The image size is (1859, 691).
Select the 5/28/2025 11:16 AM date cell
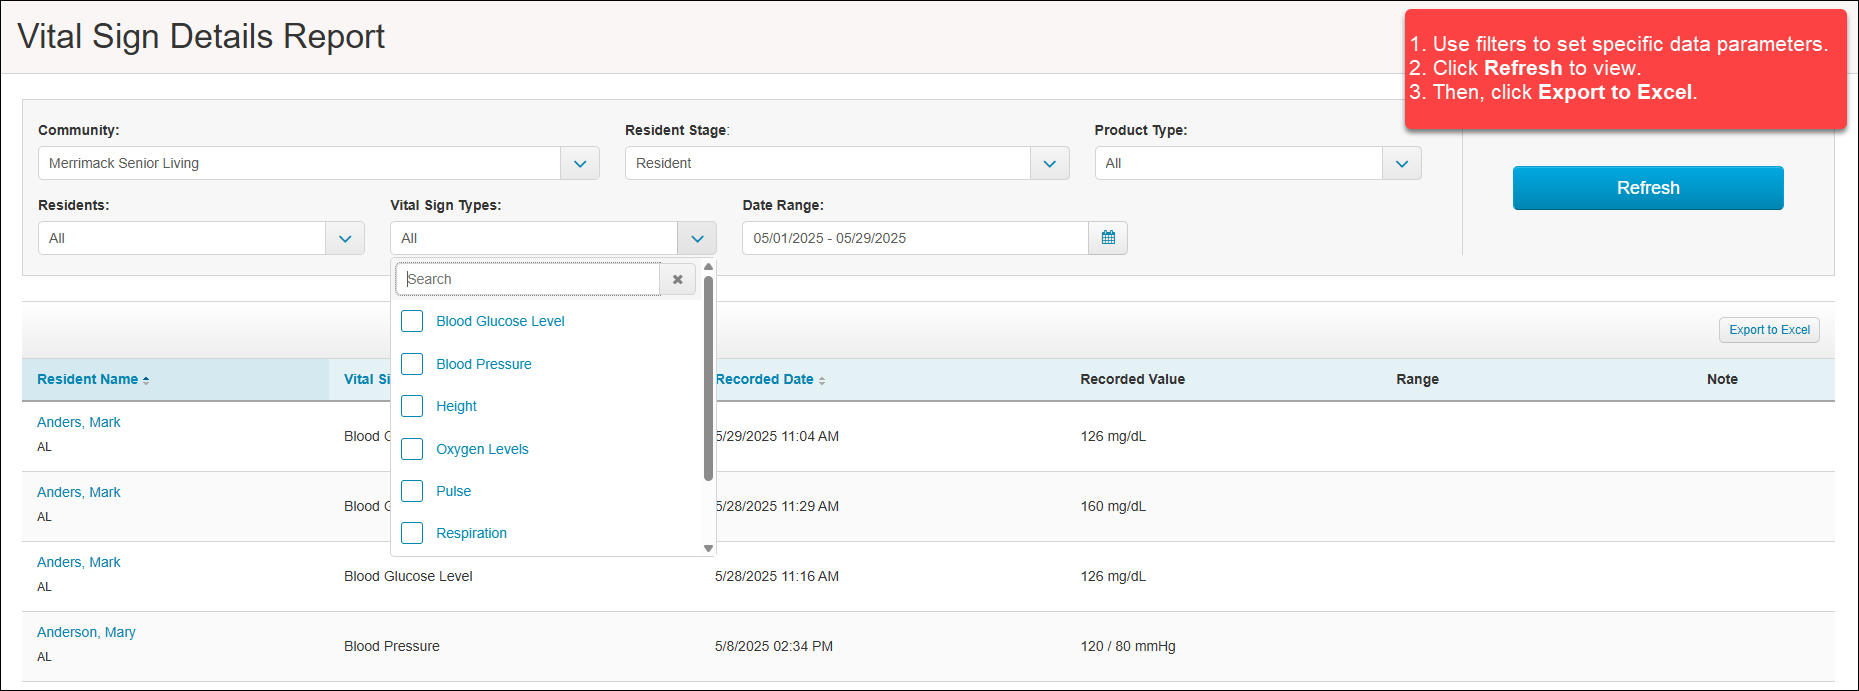pos(777,576)
